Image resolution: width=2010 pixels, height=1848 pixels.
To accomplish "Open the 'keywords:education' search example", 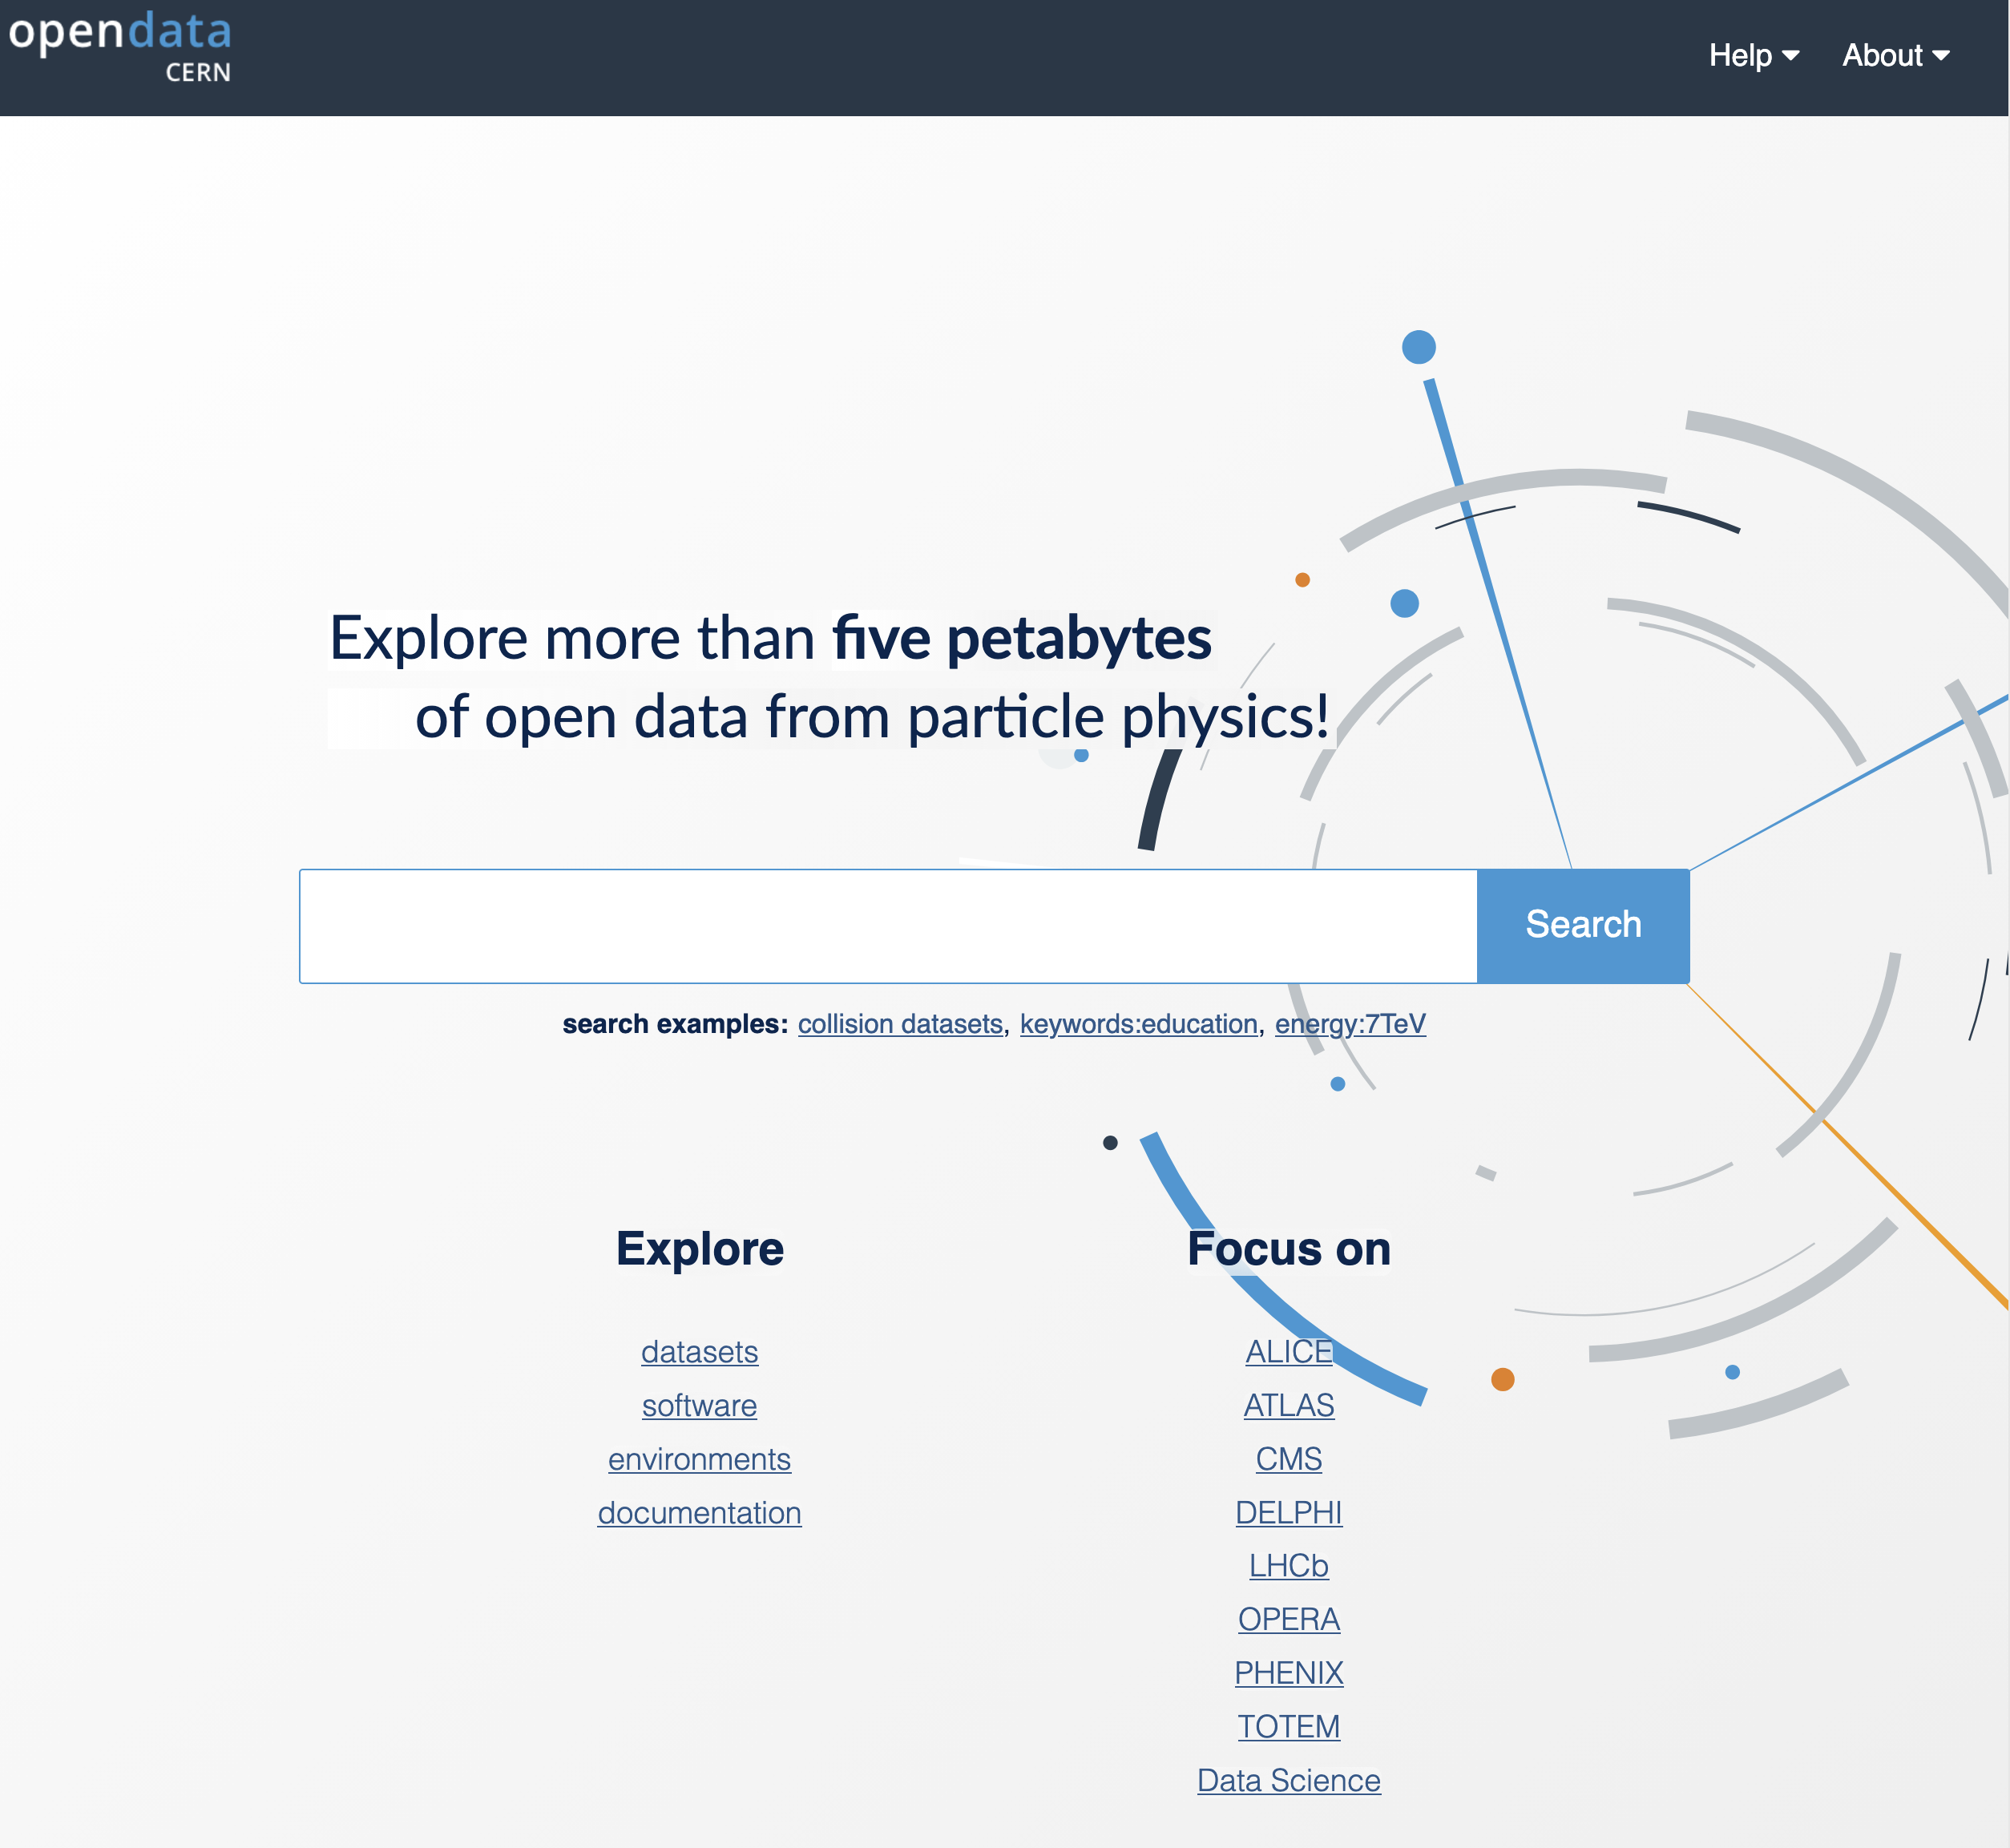I will [x=1139, y=1023].
